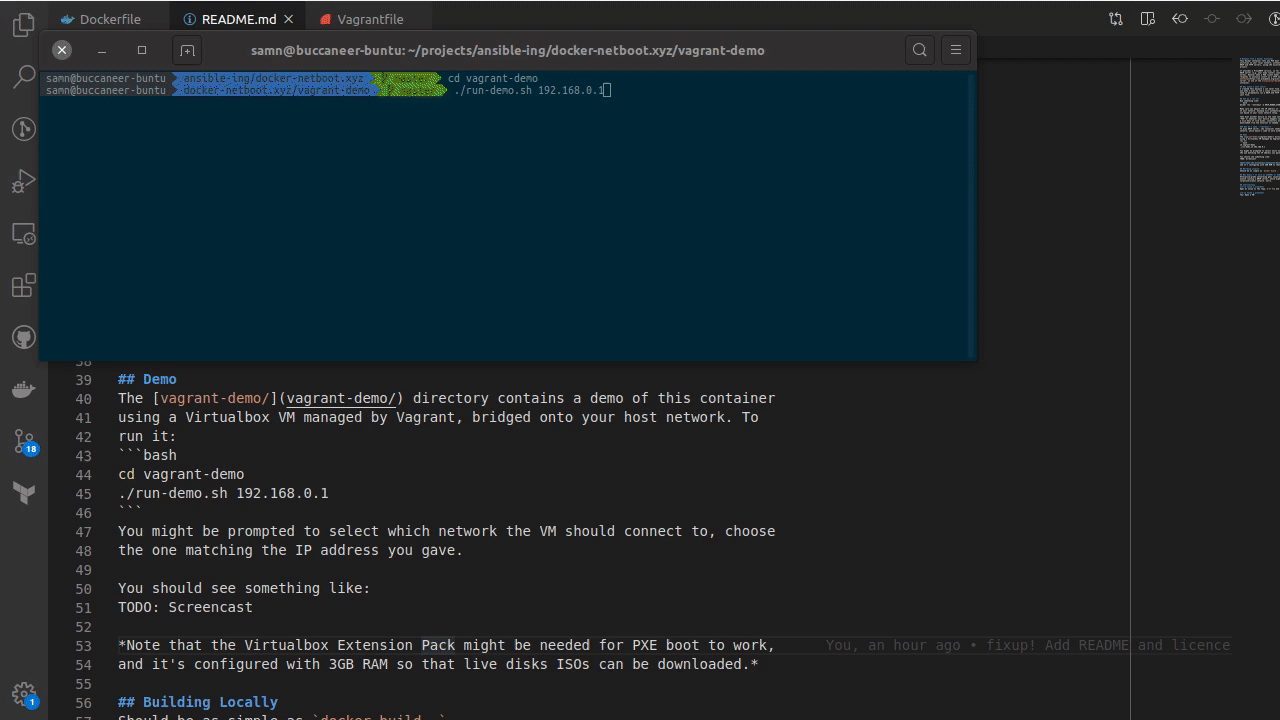Open the Docker extension view
Screen dimensions: 1280x720
[x=23, y=389]
